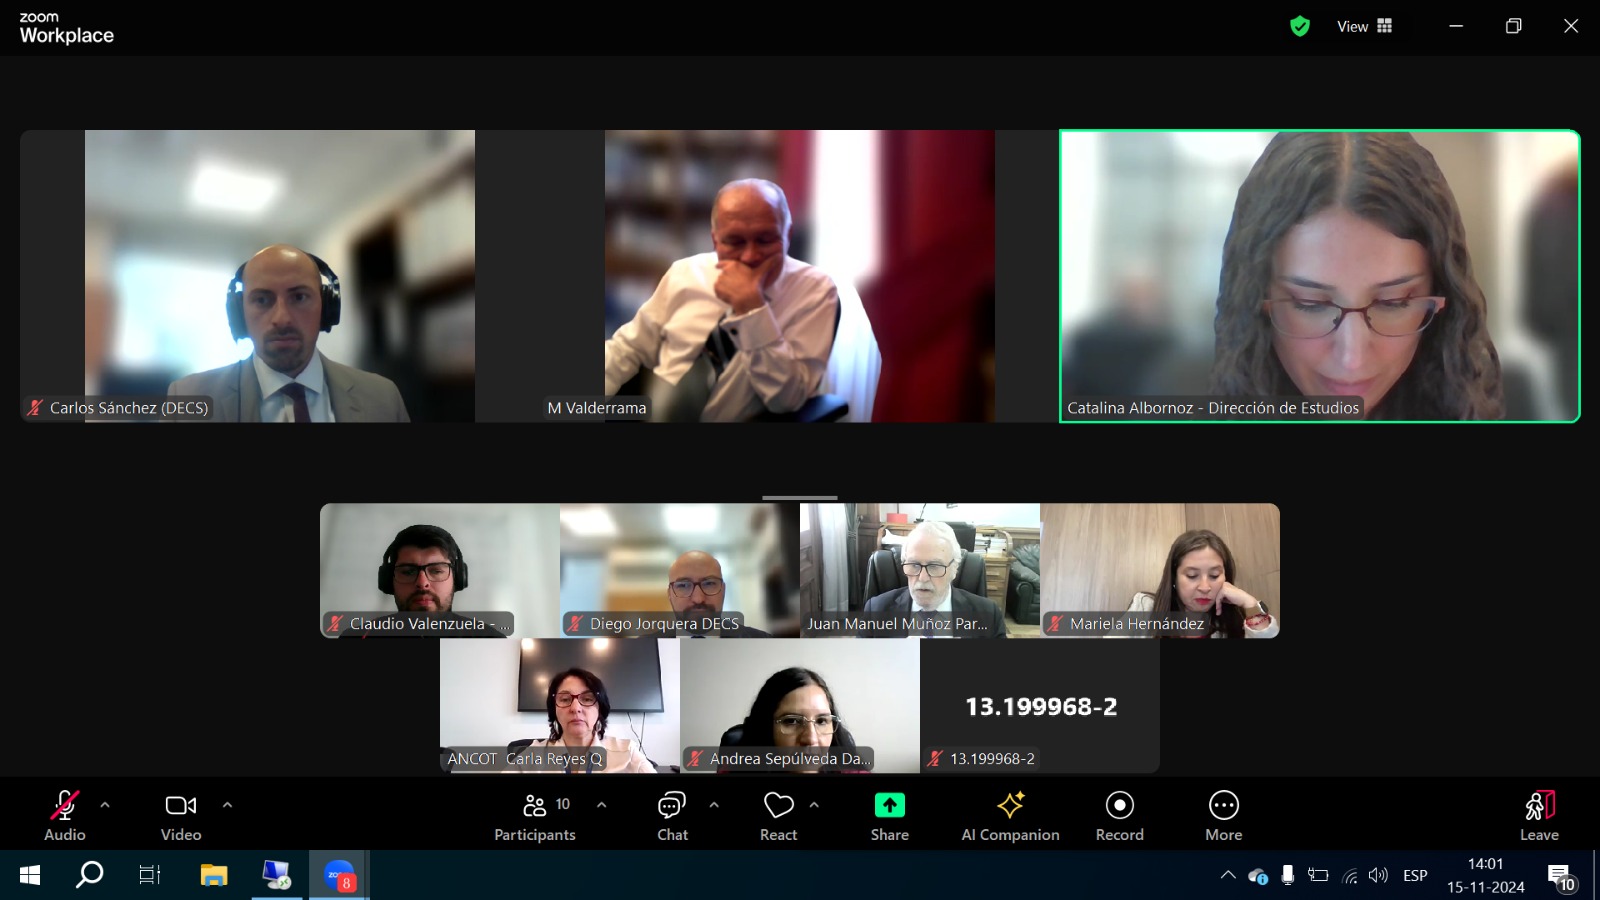Expand React options chevron
1600x900 pixels.
click(814, 805)
